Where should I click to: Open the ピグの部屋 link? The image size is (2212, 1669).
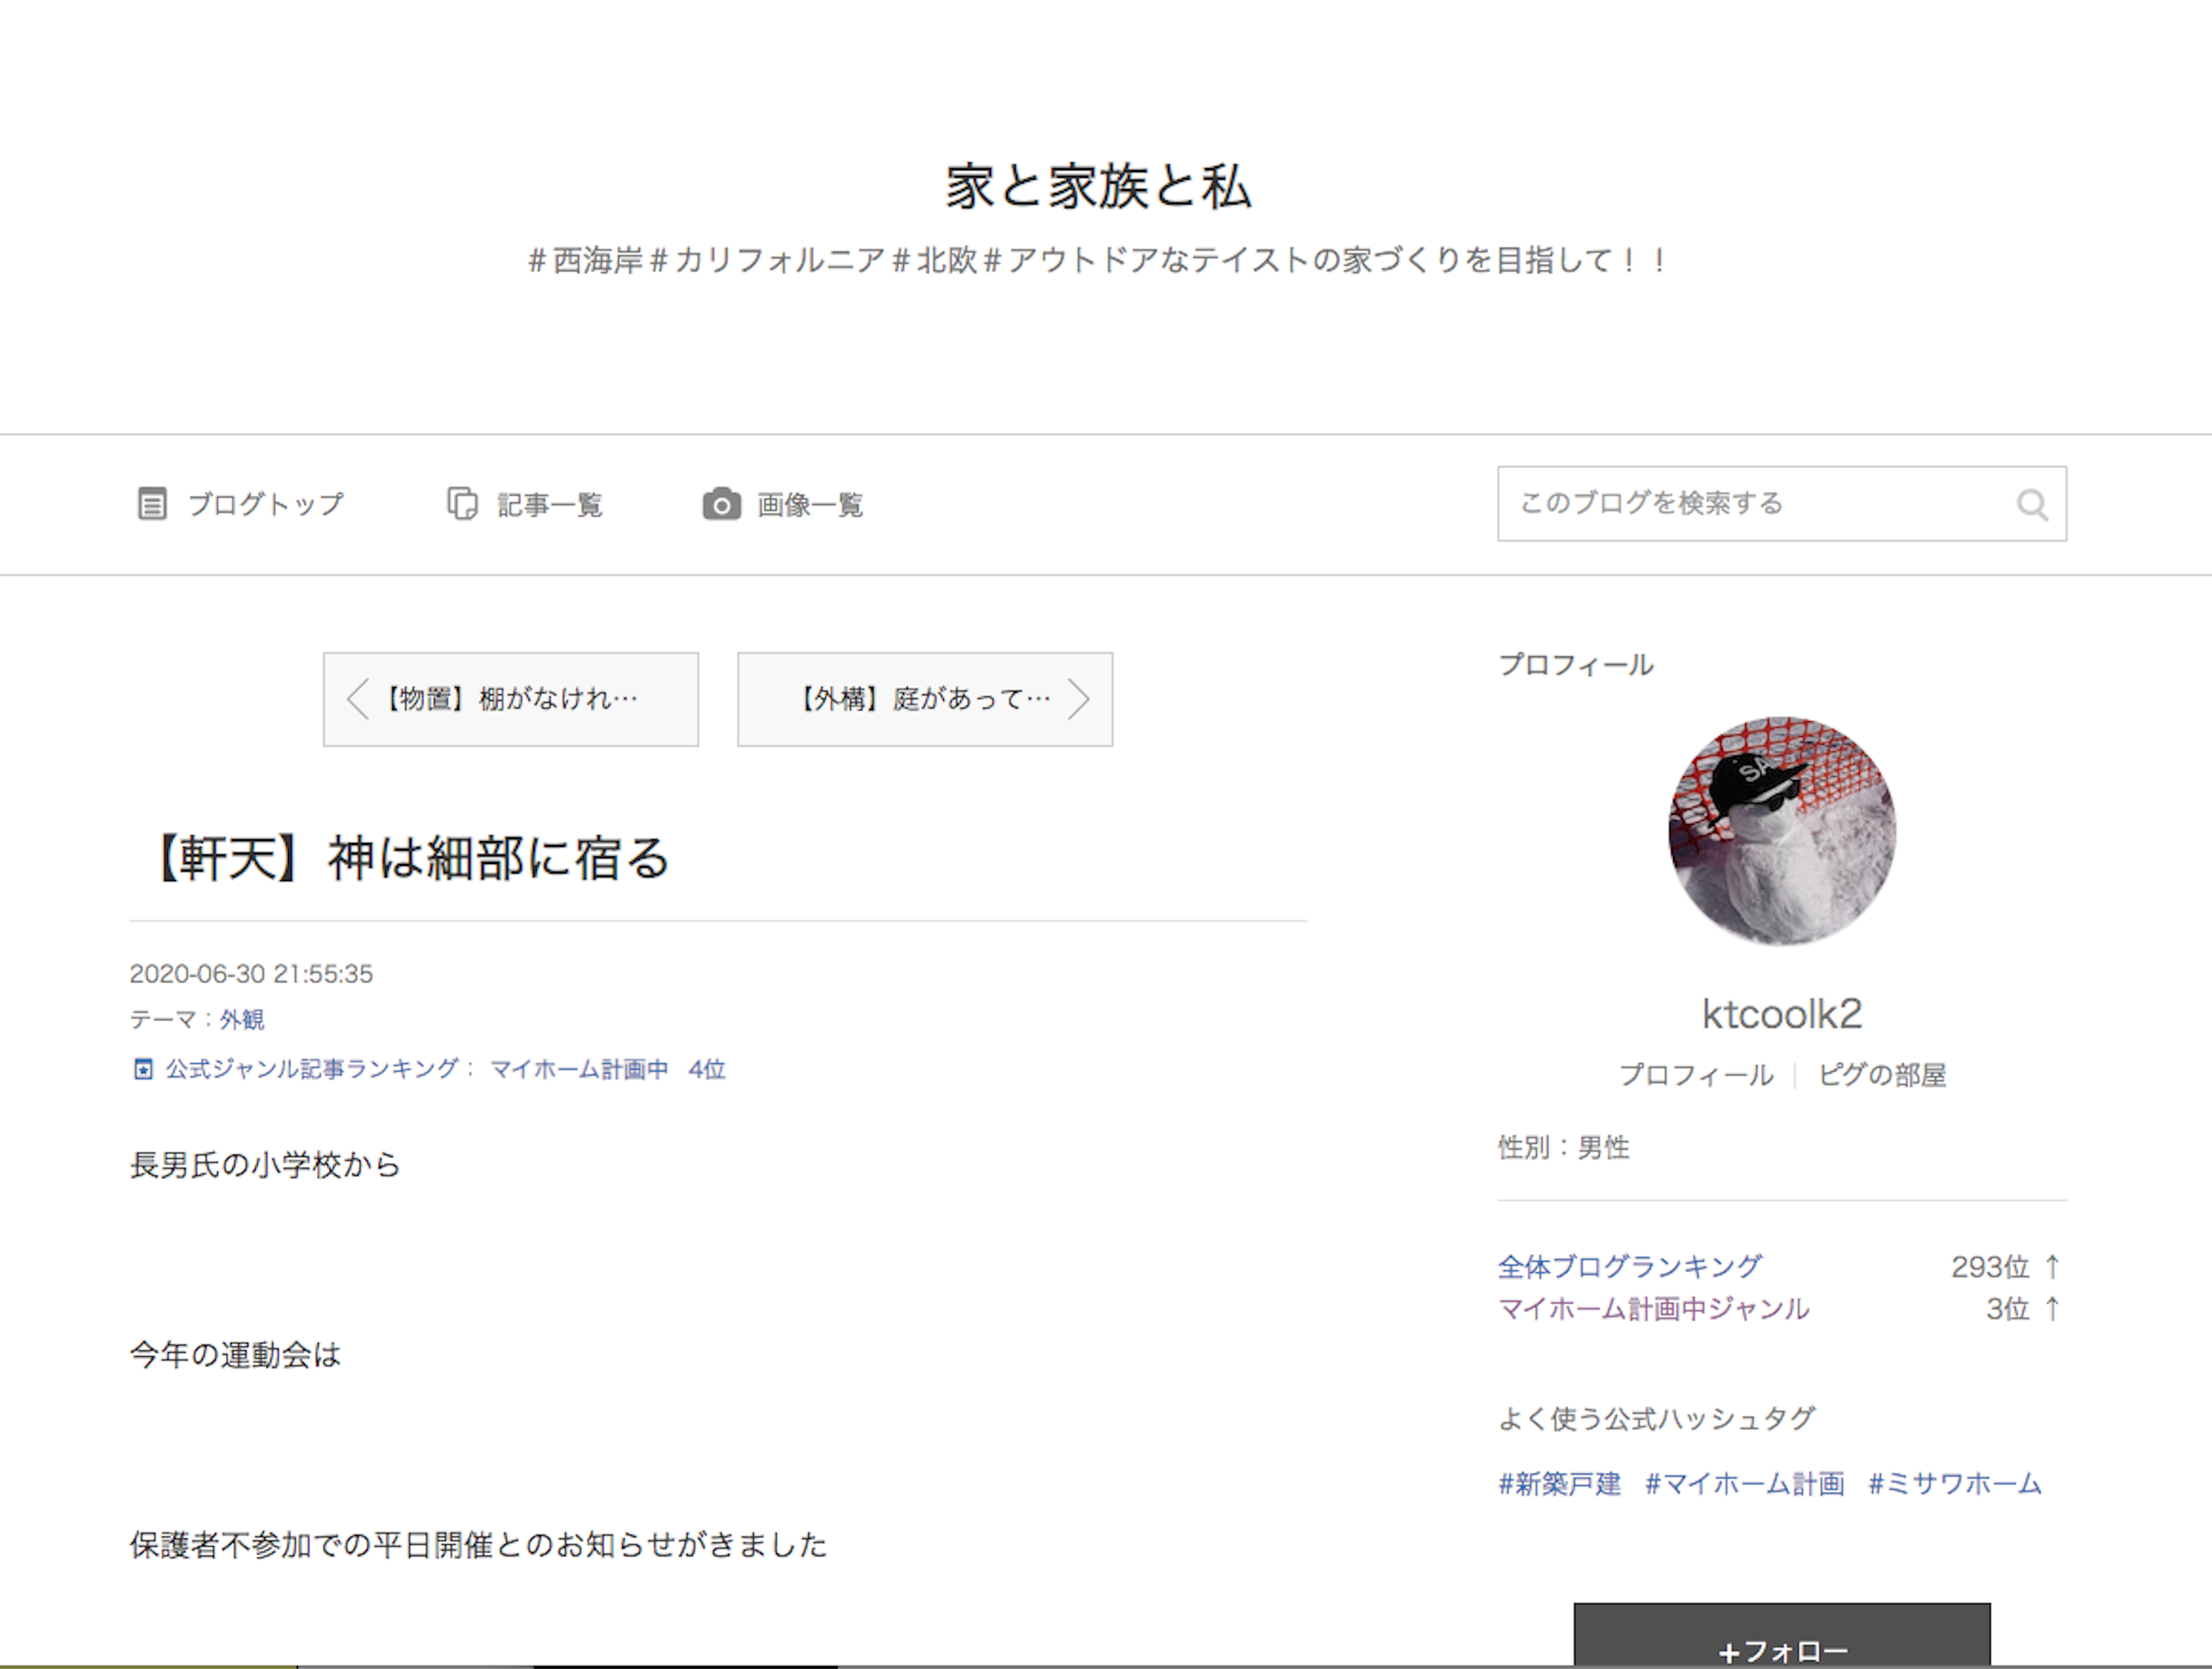click(x=1882, y=1075)
